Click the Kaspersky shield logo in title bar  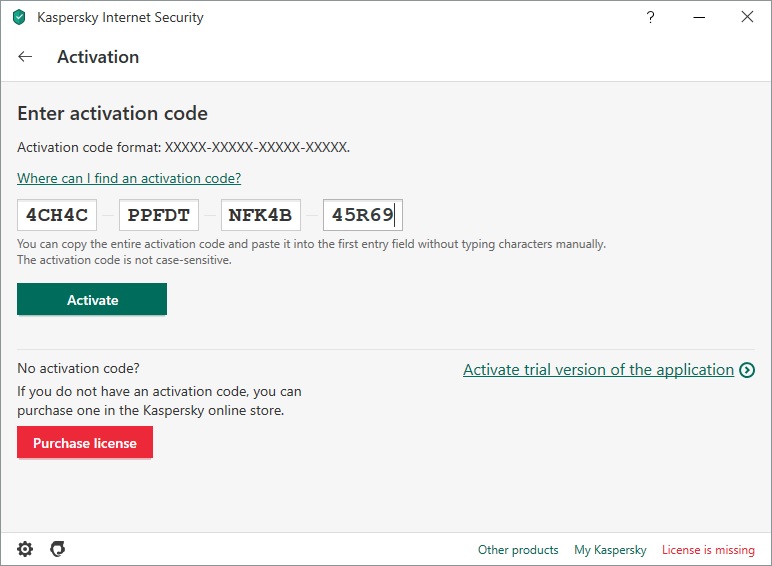19,17
